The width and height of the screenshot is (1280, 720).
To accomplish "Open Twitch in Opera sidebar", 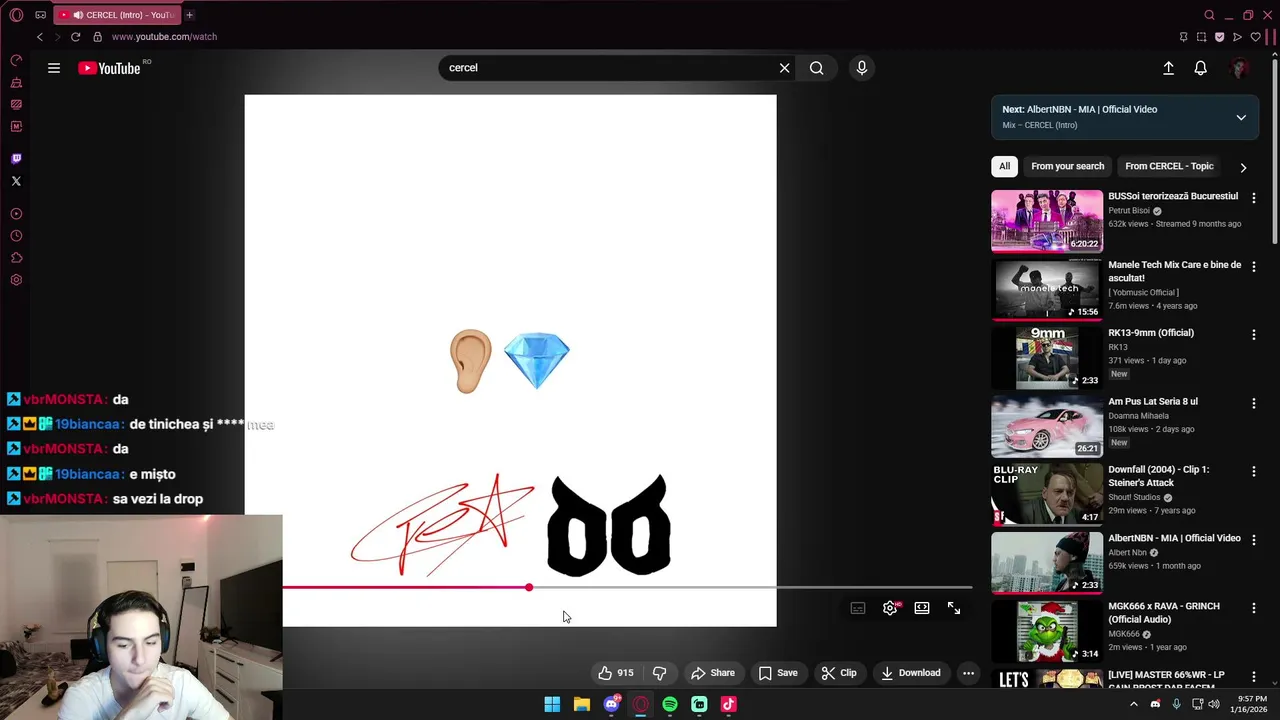I will [x=16, y=159].
